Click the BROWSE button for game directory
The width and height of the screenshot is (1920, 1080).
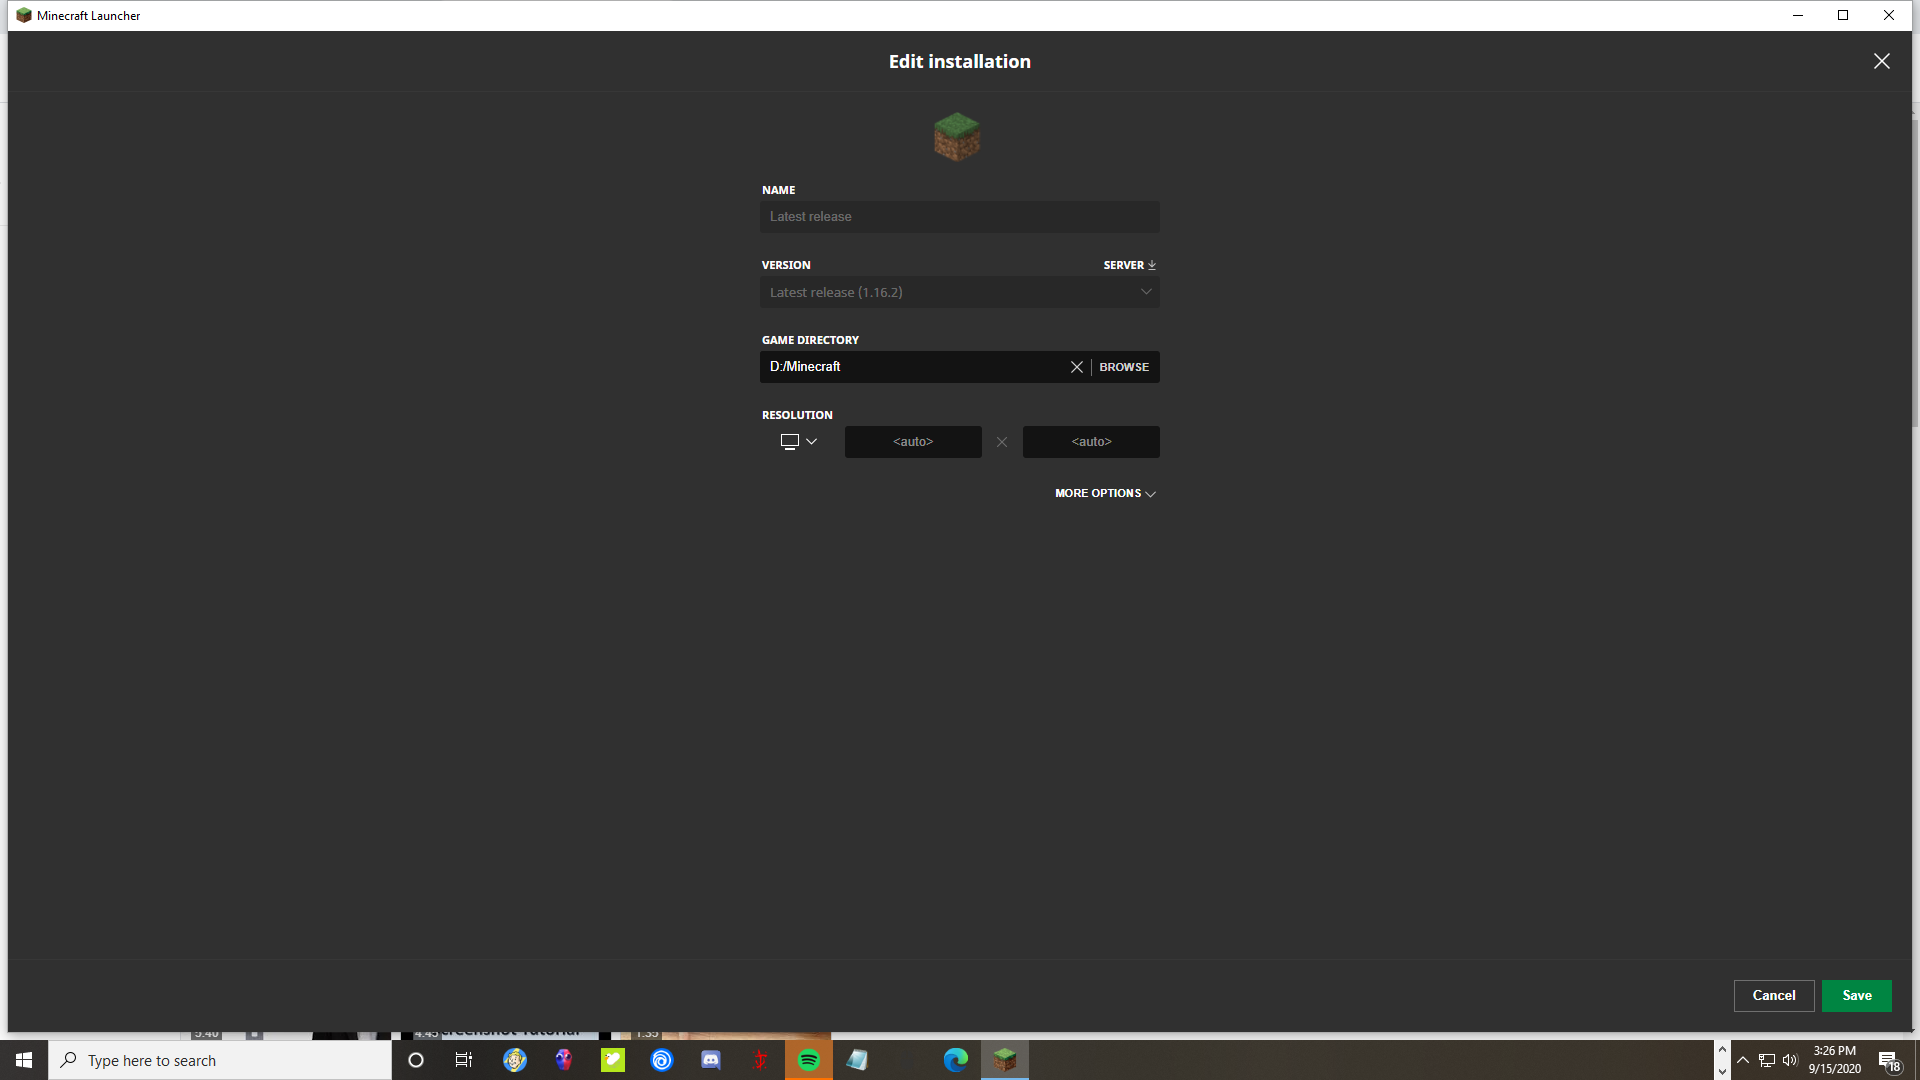(x=1124, y=367)
